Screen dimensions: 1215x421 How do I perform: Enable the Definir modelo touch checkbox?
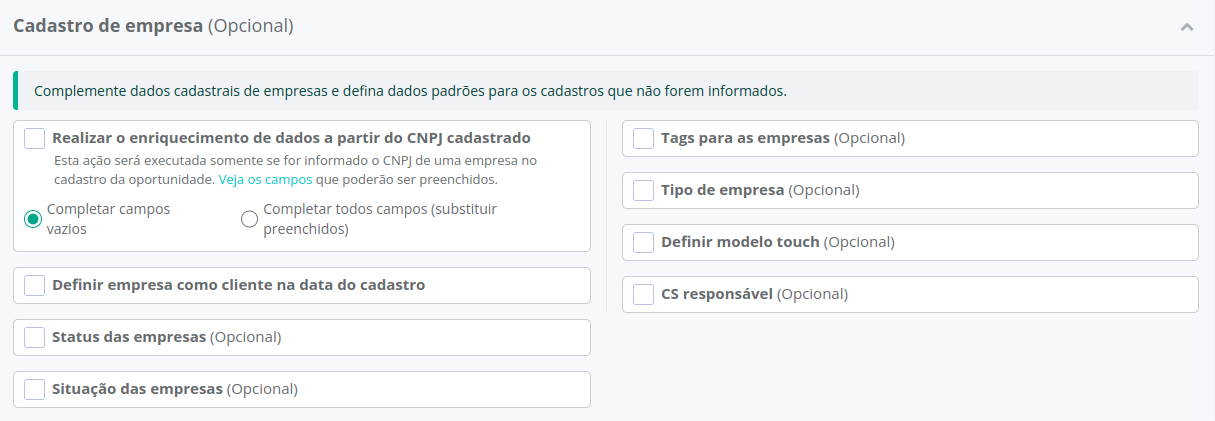[x=644, y=242]
